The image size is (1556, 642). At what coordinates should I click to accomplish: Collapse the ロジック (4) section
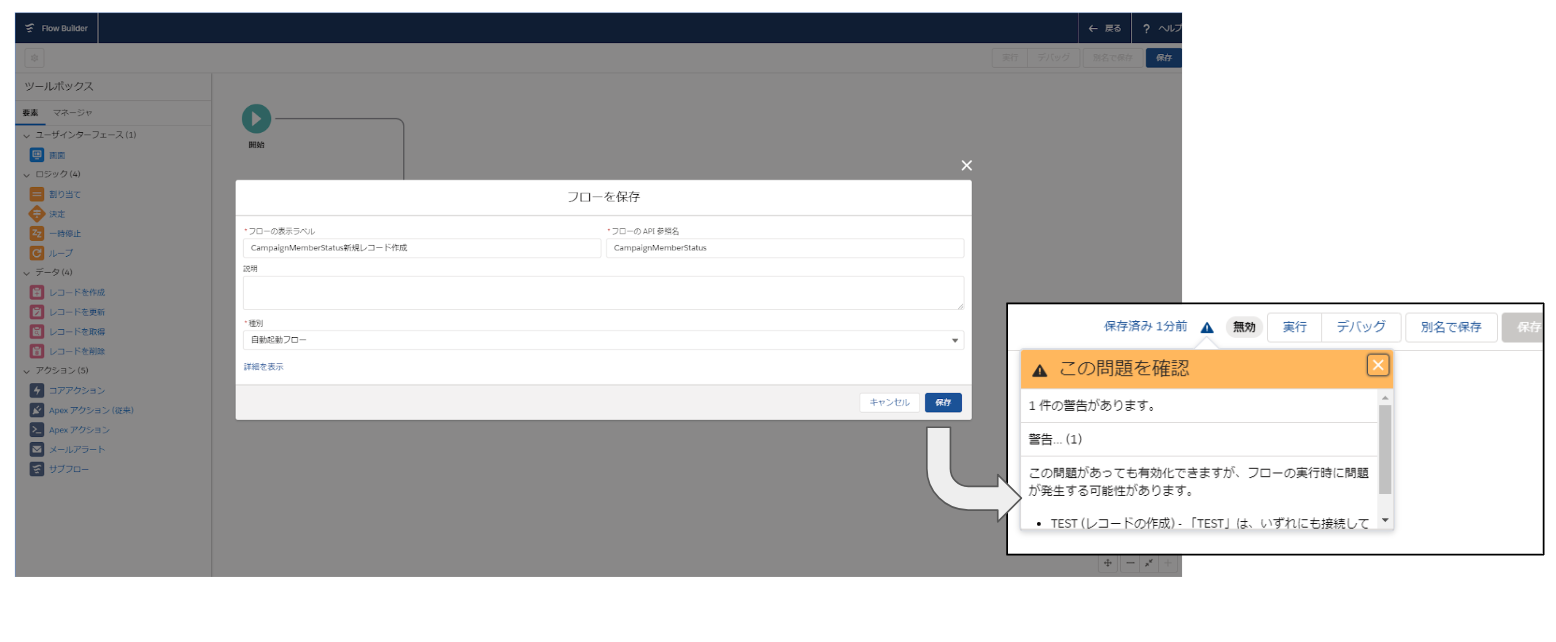click(27, 174)
